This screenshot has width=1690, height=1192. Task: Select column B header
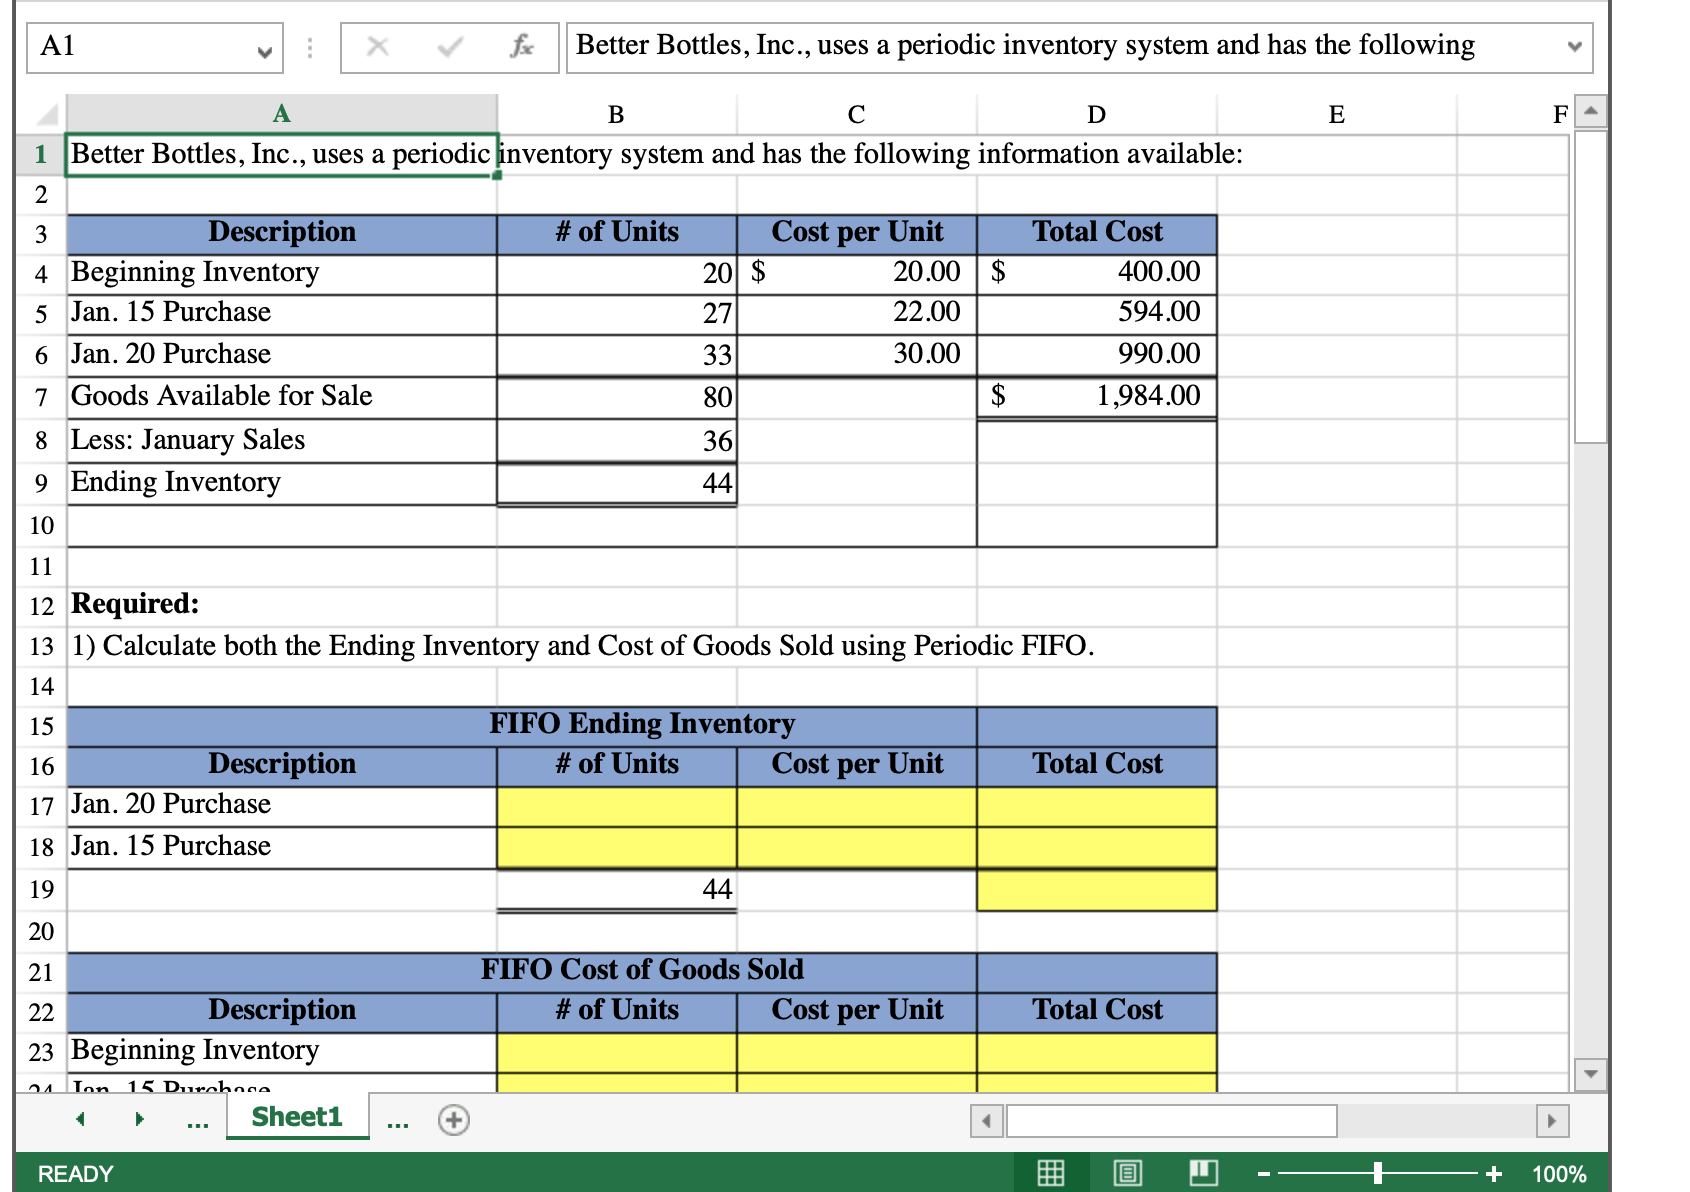(617, 114)
